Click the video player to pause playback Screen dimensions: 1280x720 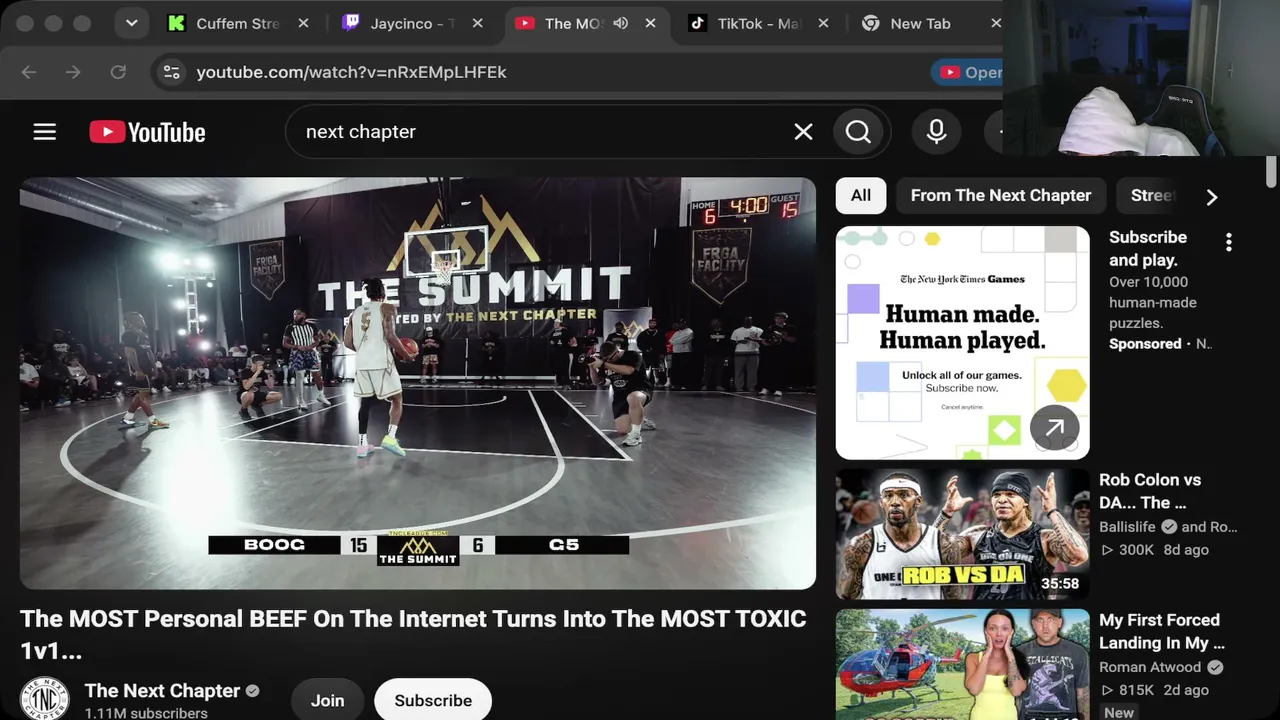point(418,383)
